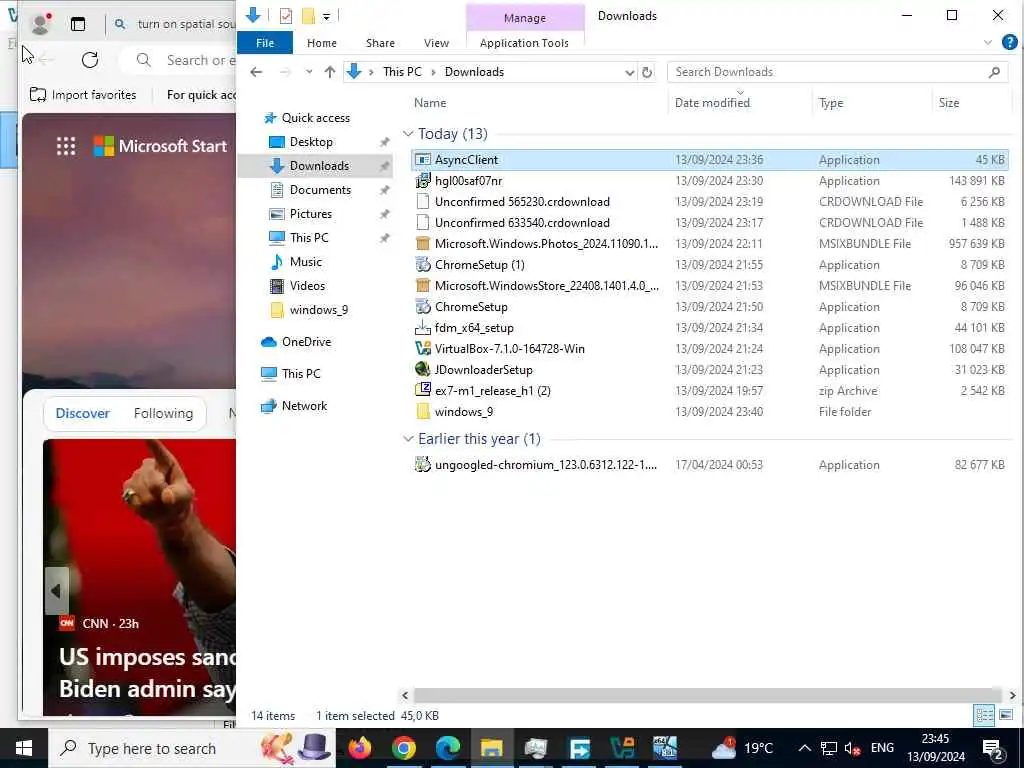Select Documents in navigation pane
This screenshot has height=768, width=1024.
point(320,190)
